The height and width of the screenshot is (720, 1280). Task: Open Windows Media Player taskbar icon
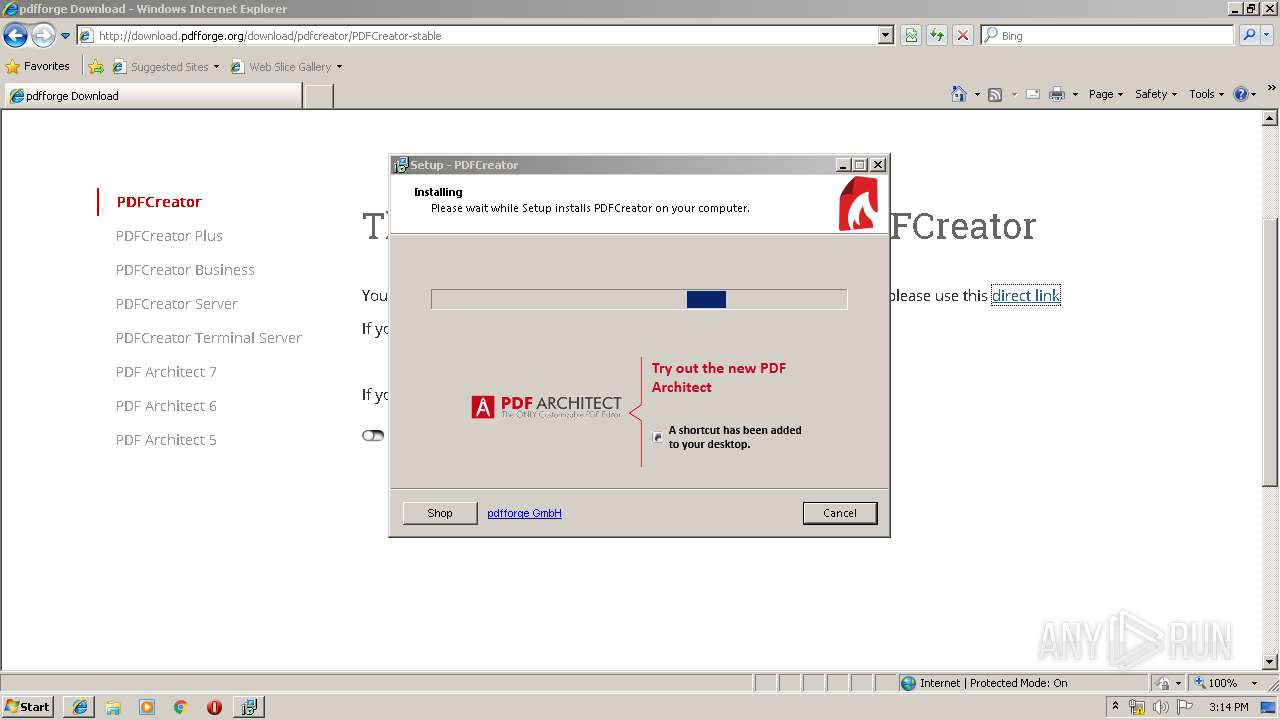coord(147,707)
